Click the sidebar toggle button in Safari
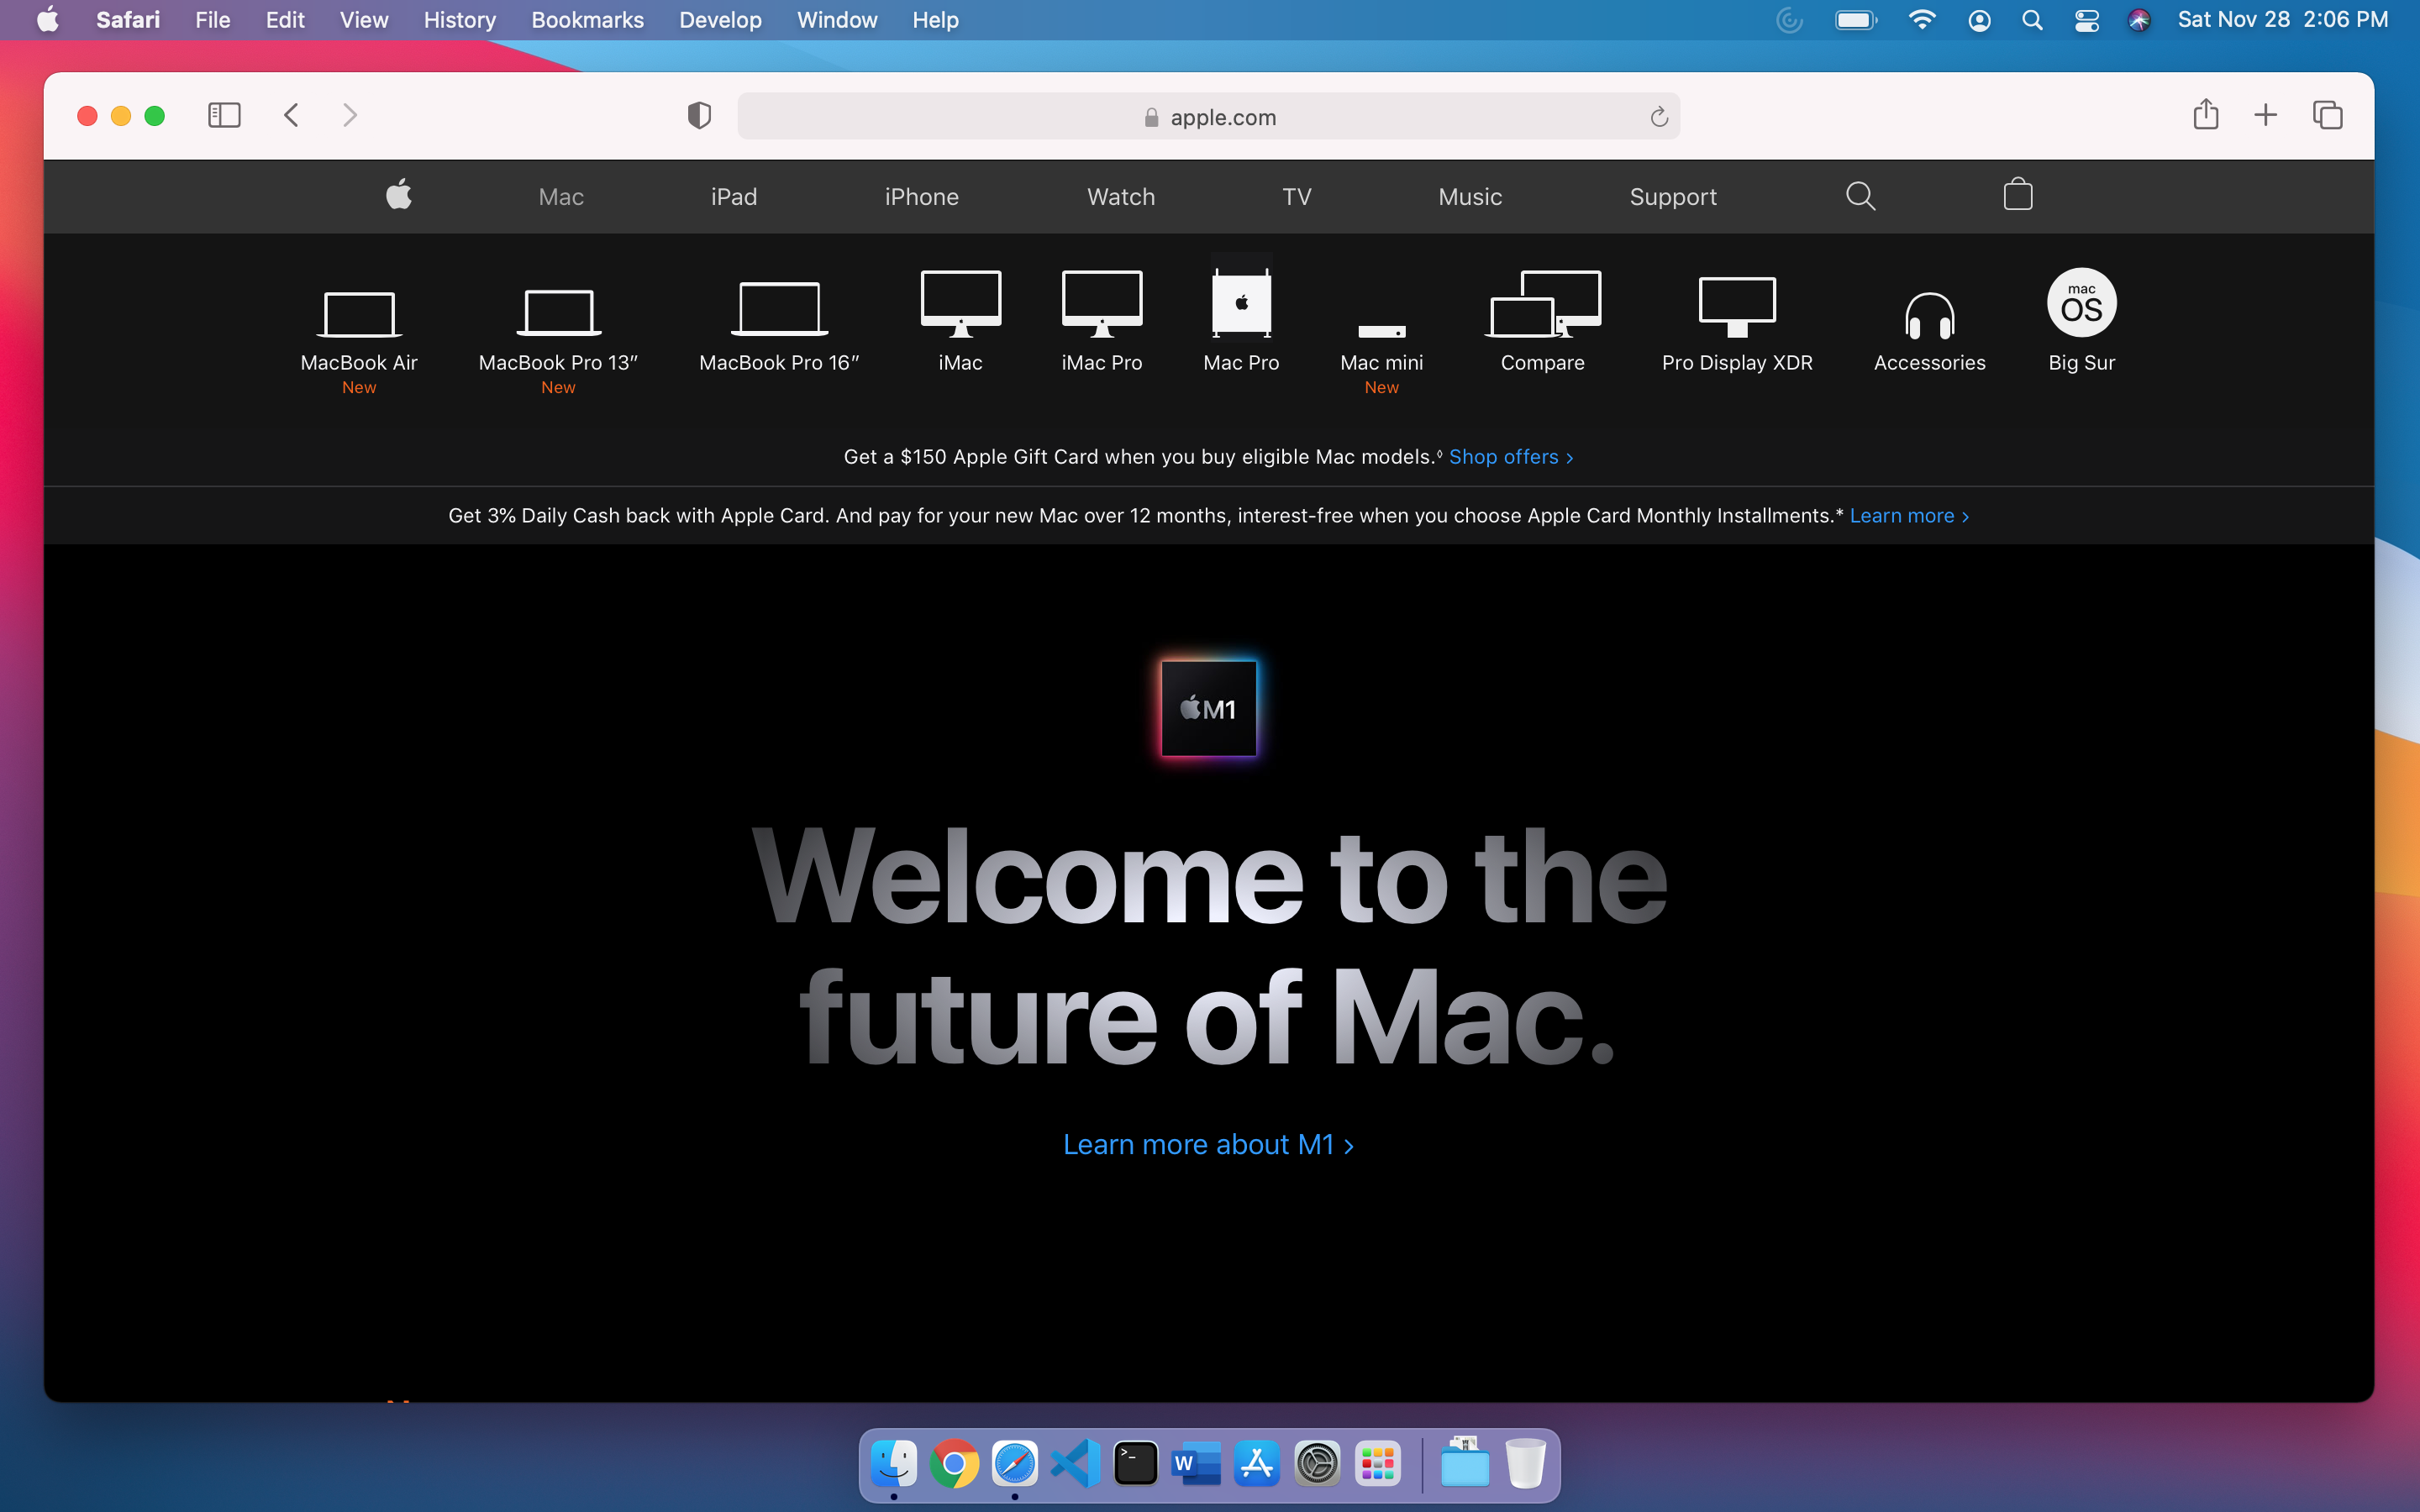Viewport: 2420px width, 1512px height. [x=223, y=117]
